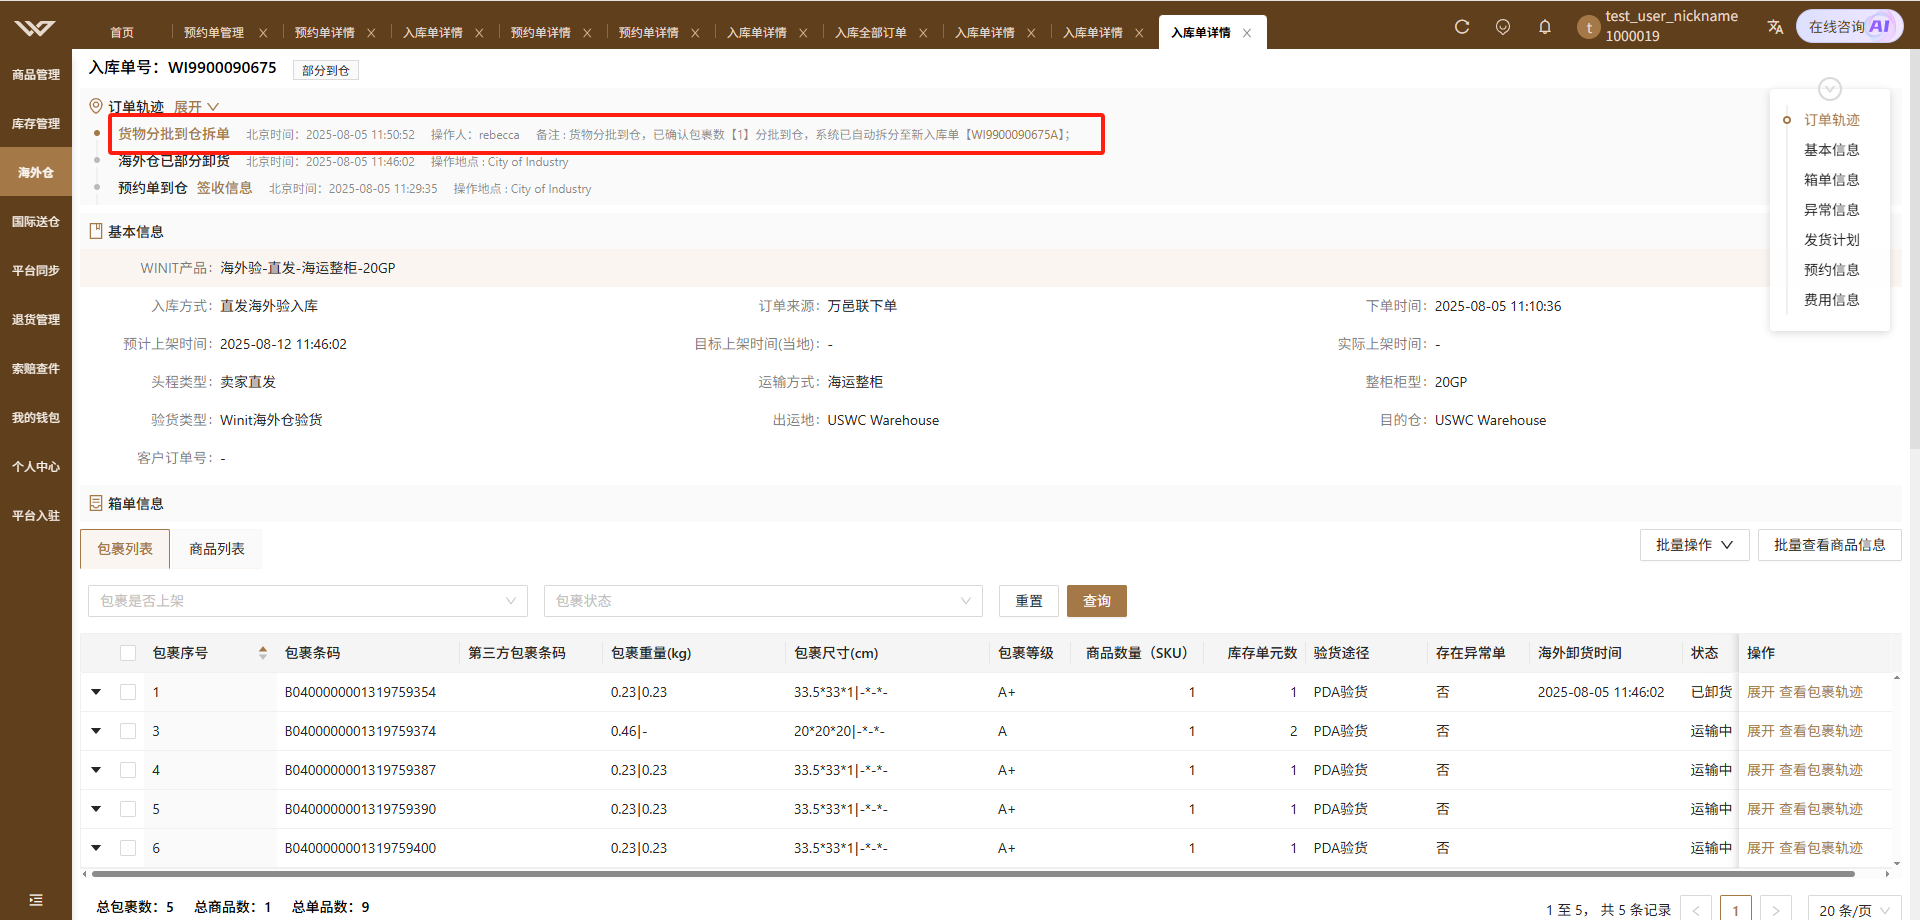The height and width of the screenshot is (920, 1920).
Task: Expand package row 4 triangle
Action: tap(96, 770)
